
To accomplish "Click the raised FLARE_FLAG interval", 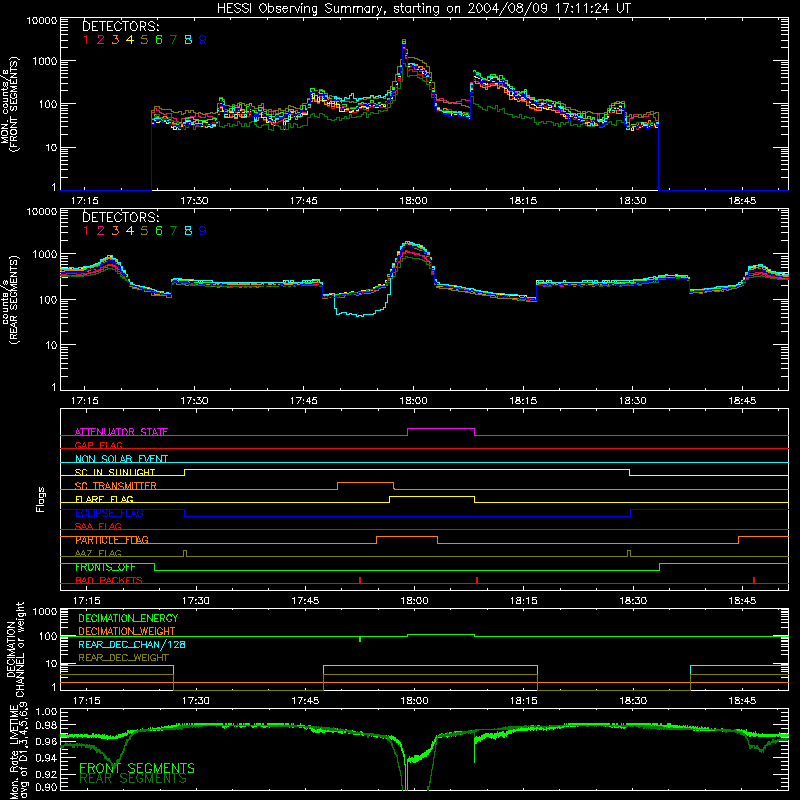I will pyautogui.click(x=432, y=496).
